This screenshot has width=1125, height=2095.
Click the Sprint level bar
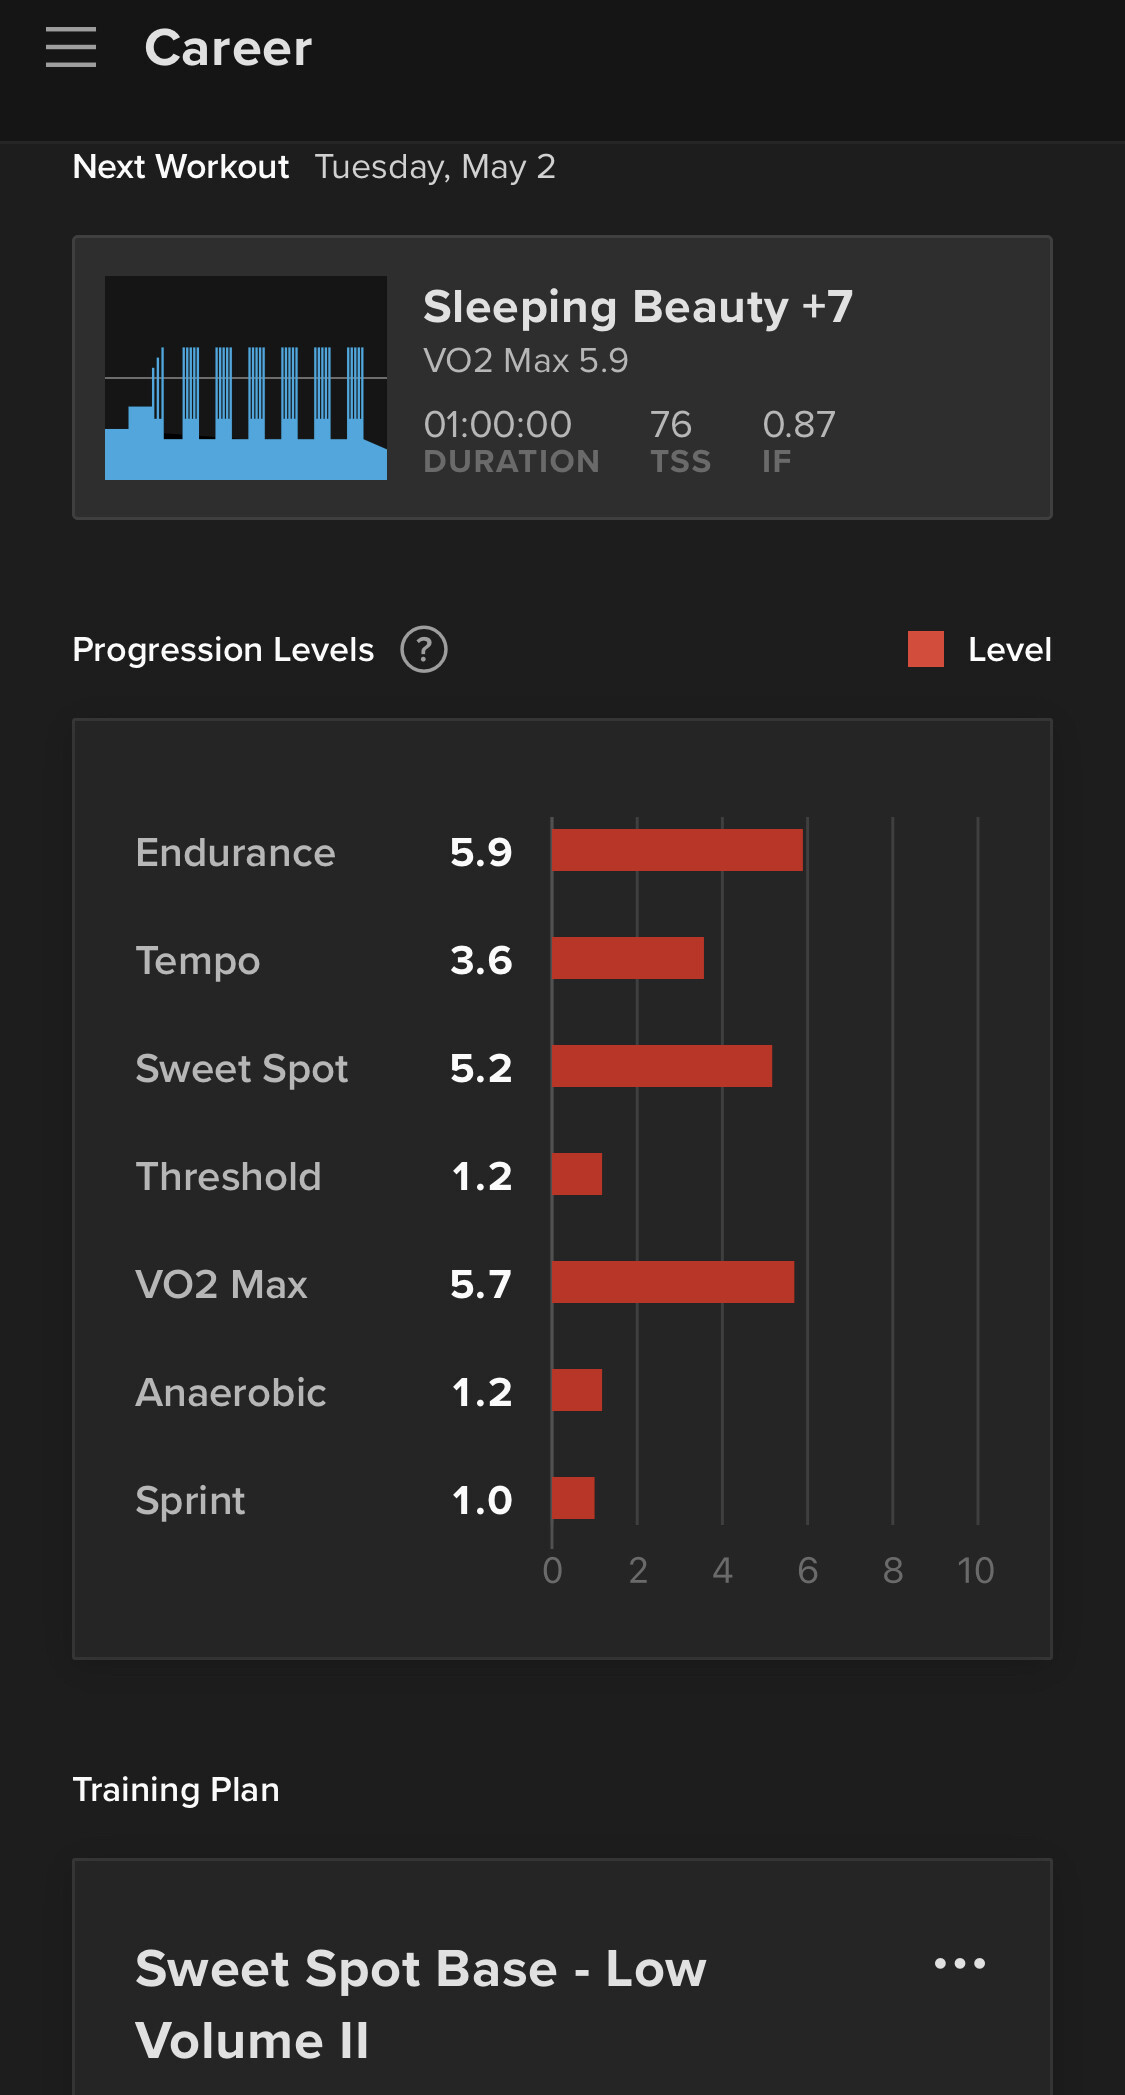pyautogui.click(x=573, y=1498)
